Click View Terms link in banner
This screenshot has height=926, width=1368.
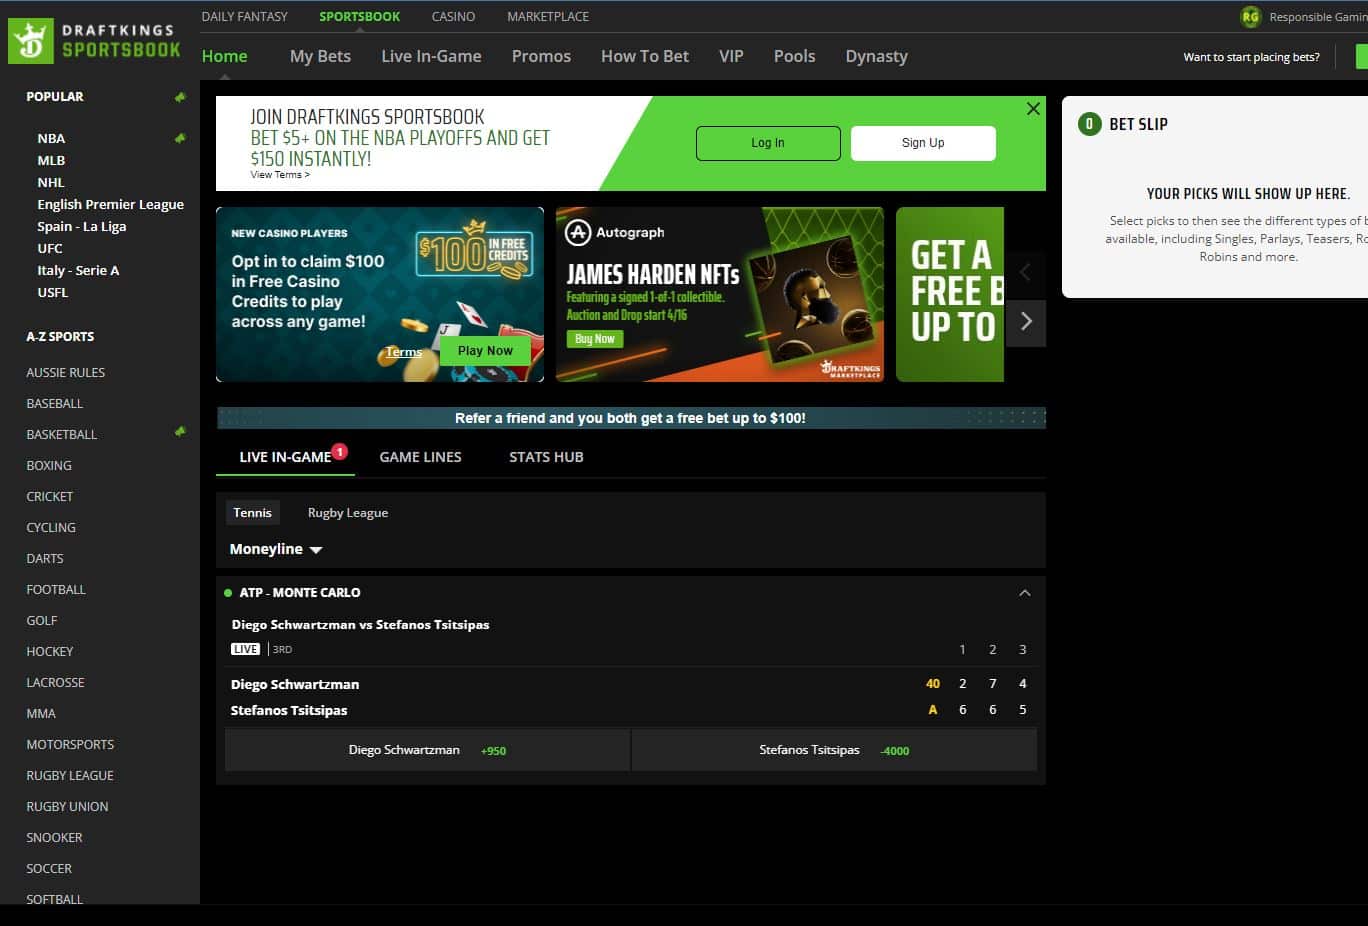280,175
